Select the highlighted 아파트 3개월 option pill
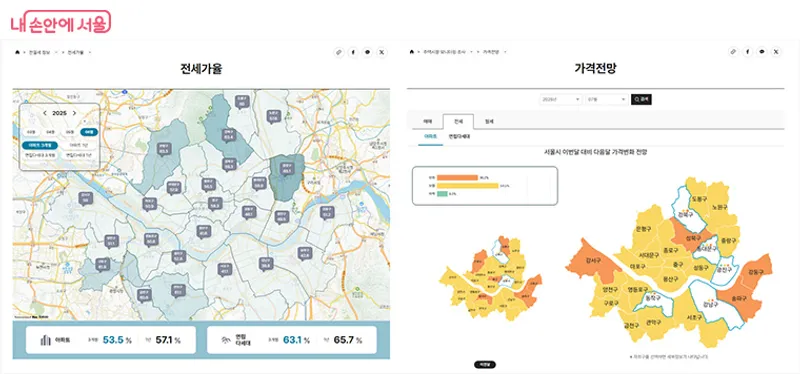The height and width of the screenshot is (374, 800). [x=39, y=145]
